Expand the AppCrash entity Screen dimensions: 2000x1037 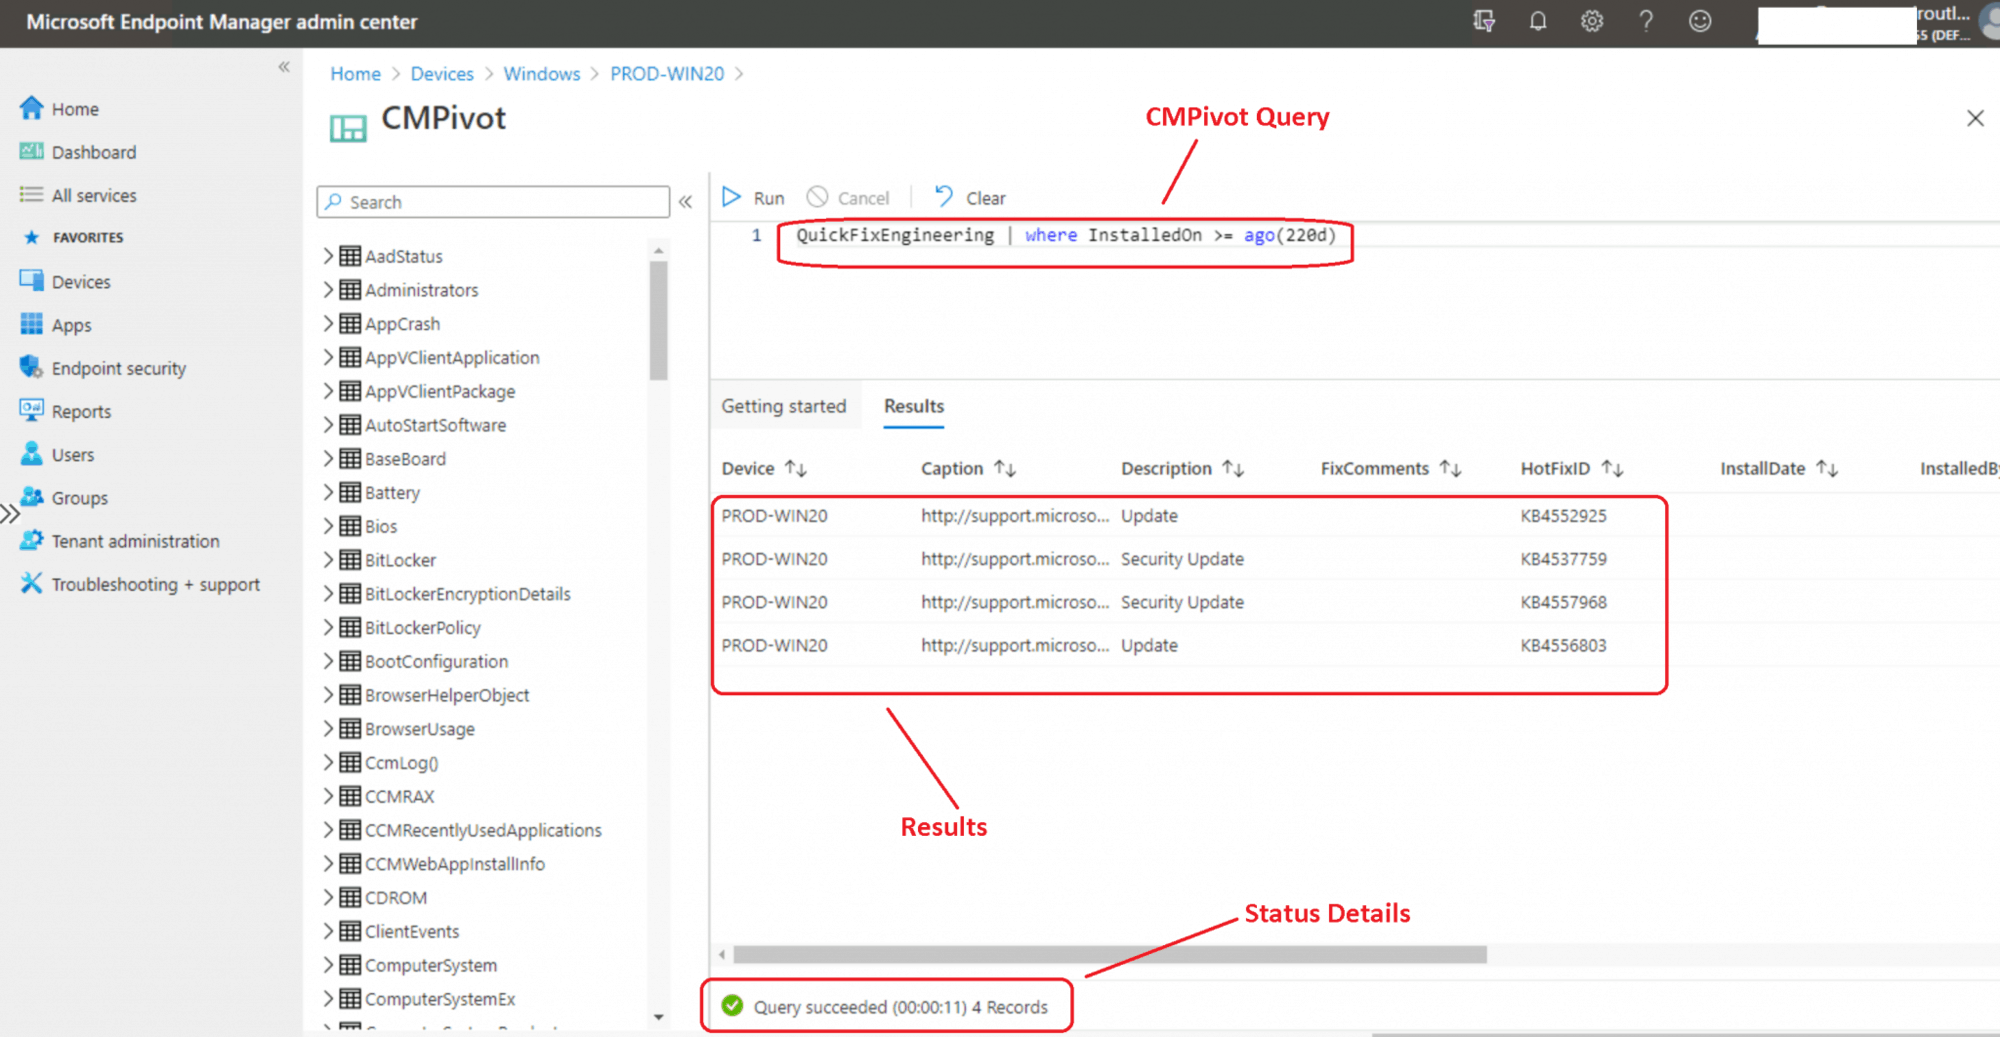tap(328, 324)
